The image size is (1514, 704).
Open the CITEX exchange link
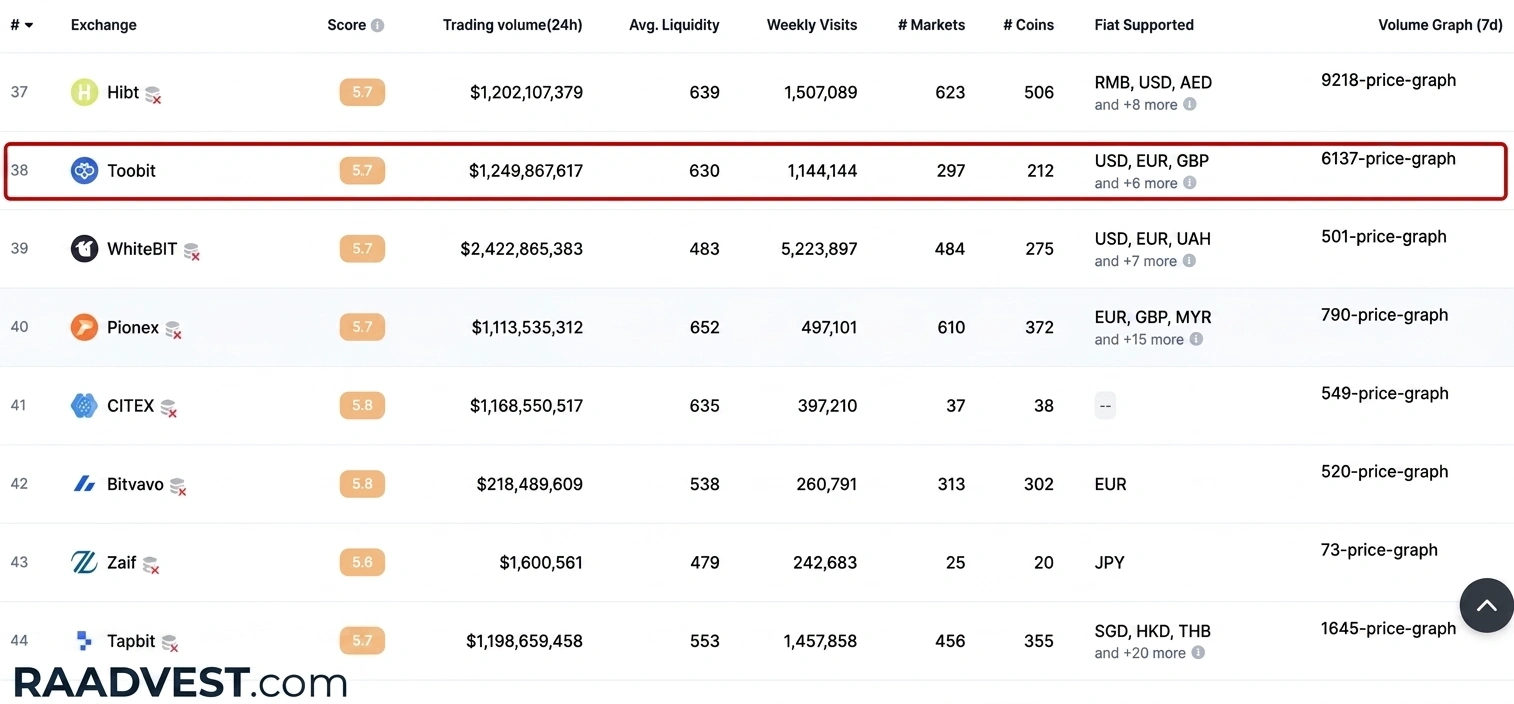tap(131, 406)
